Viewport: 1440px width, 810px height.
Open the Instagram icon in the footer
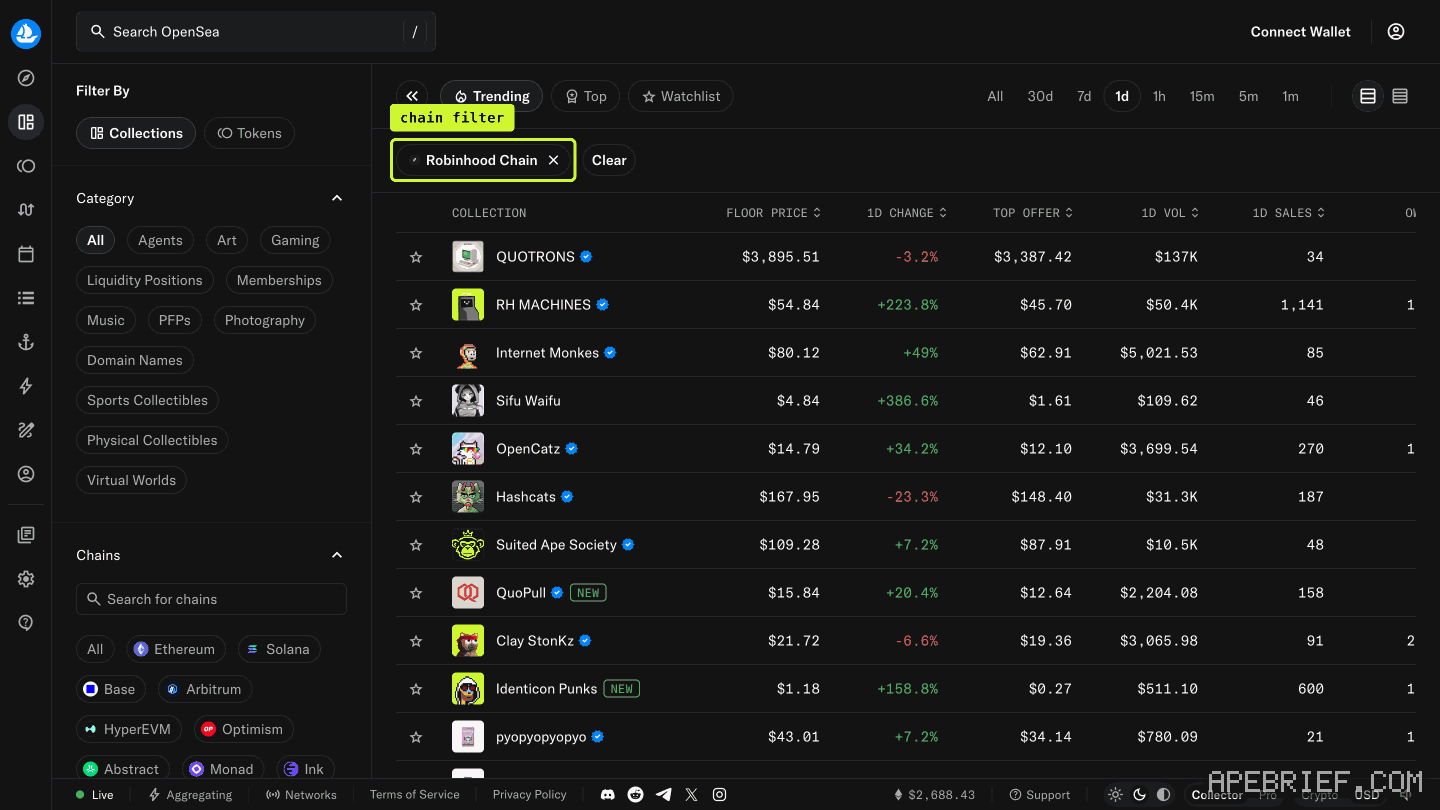719,795
